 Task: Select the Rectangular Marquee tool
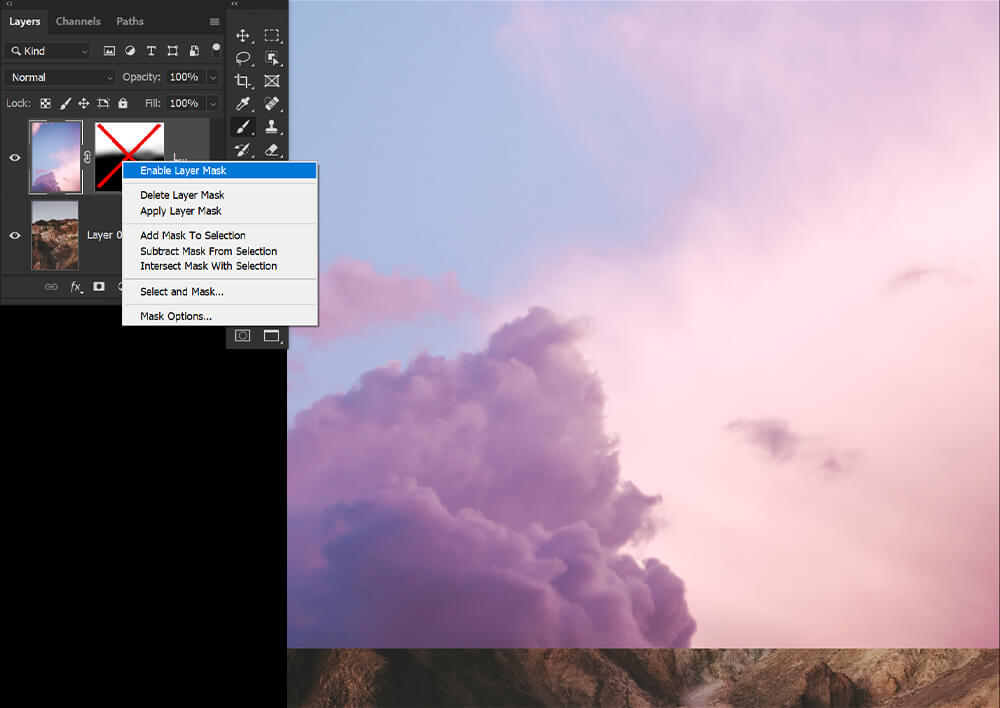coord(271,35)
